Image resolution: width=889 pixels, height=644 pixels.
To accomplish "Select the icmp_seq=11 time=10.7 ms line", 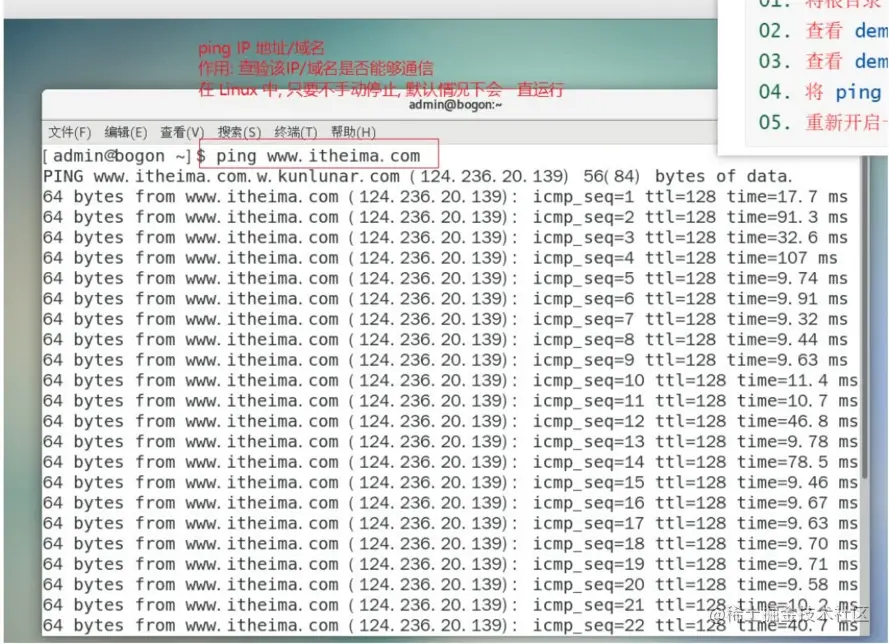I will (x=450, y=401).
